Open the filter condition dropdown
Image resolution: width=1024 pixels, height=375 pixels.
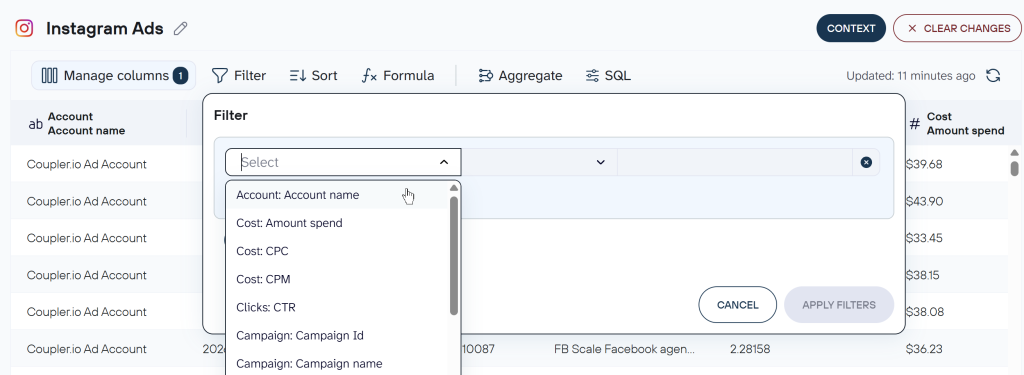pos(539,162)
